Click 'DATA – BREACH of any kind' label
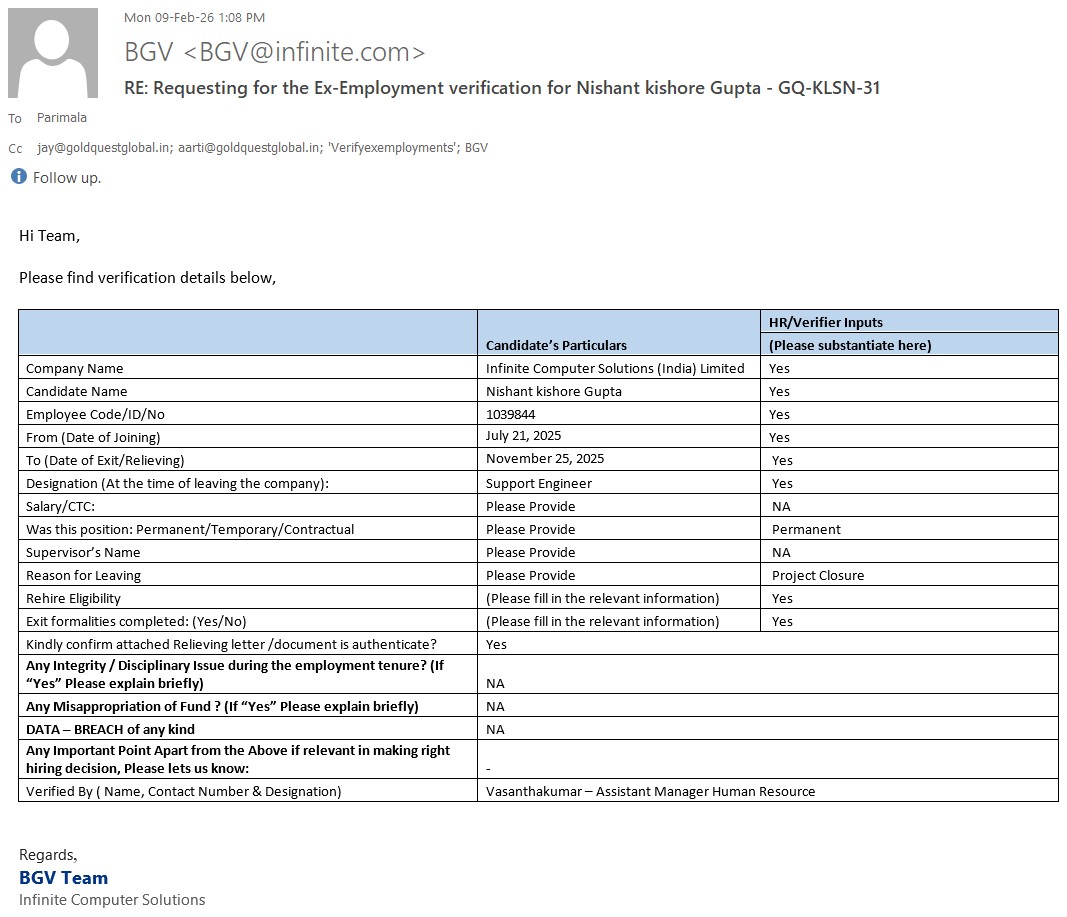Image resolution: width=1067 pixels, height=917 pixels. pos(110,729)
